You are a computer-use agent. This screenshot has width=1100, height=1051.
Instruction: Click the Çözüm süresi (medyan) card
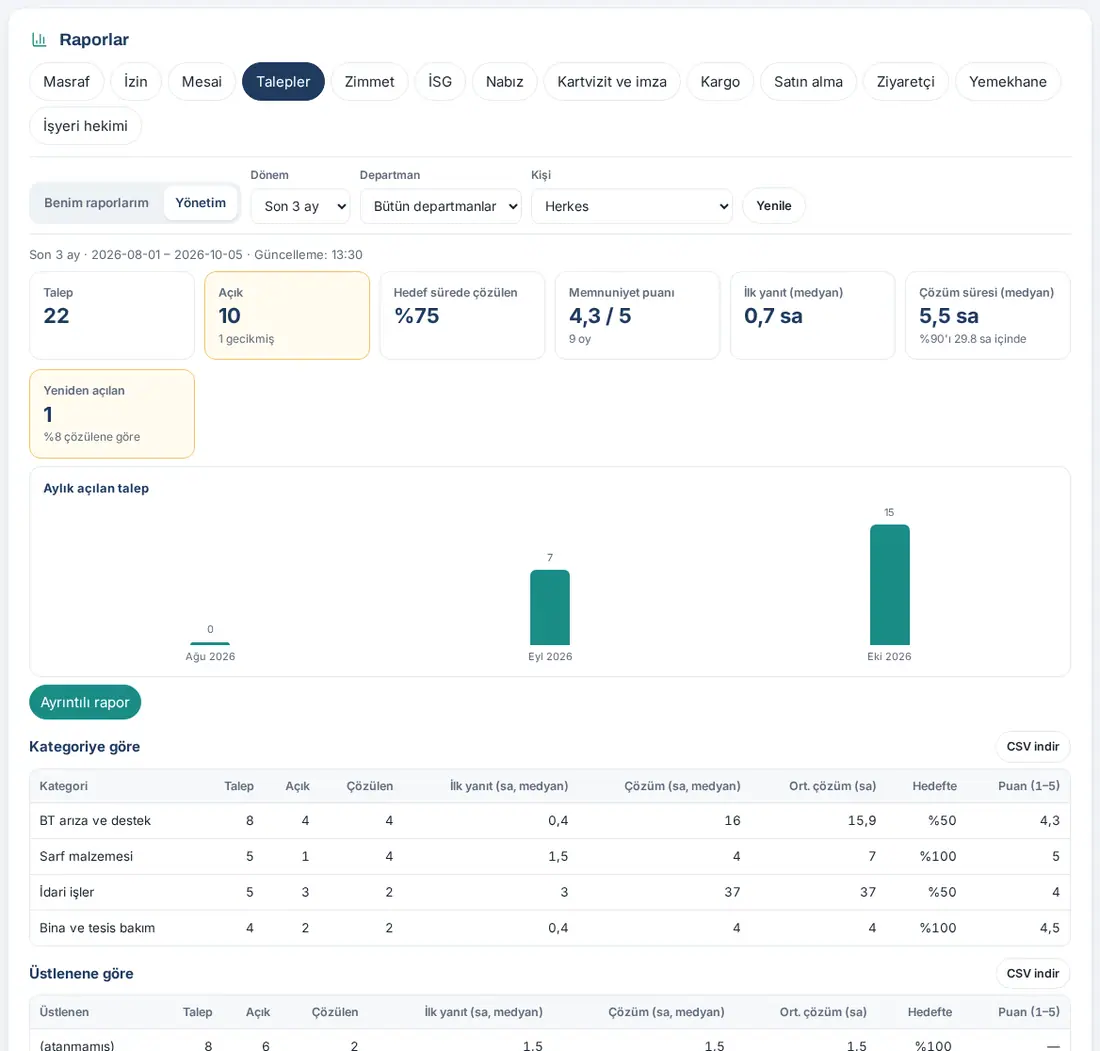point(988,316)
